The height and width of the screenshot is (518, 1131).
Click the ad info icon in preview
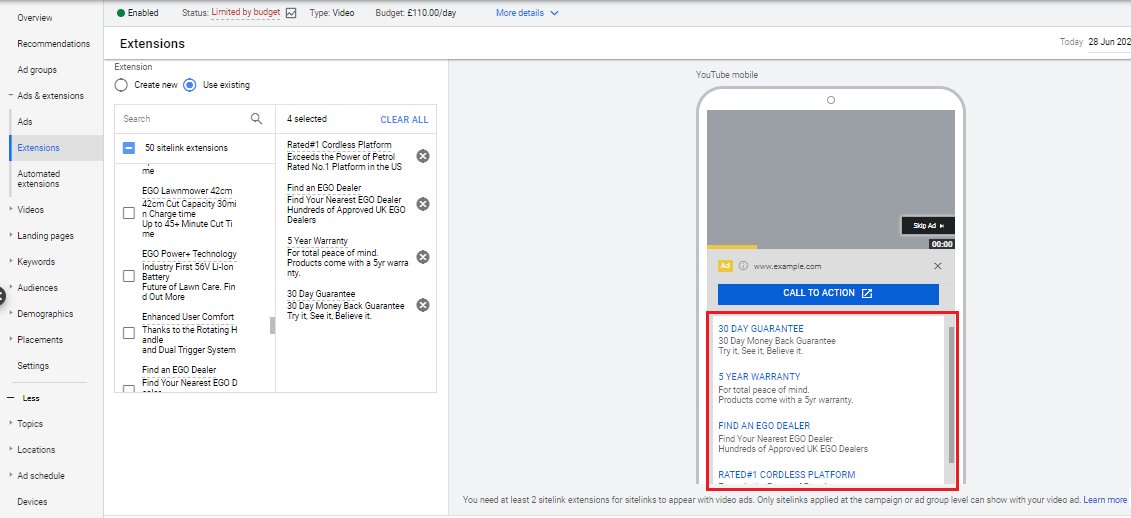click(x=743, y=266)
